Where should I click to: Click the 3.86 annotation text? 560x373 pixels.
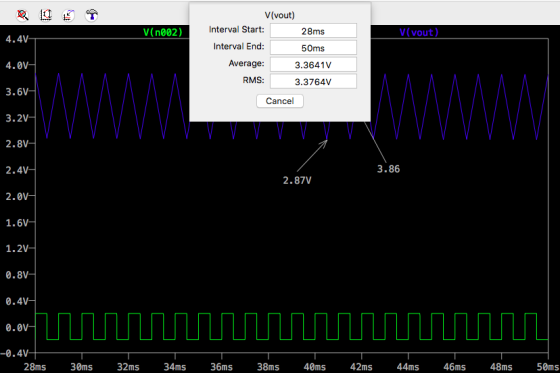[x=389, y=169]
